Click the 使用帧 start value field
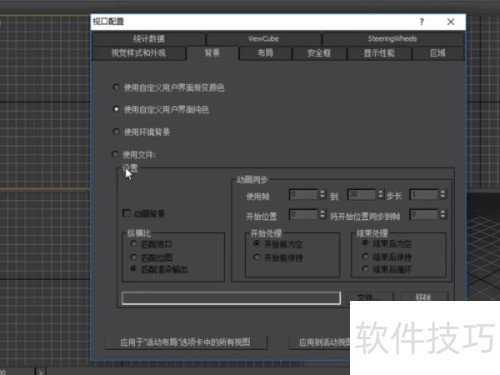Viewport: 500px width, 375px height. click(304, 194)
